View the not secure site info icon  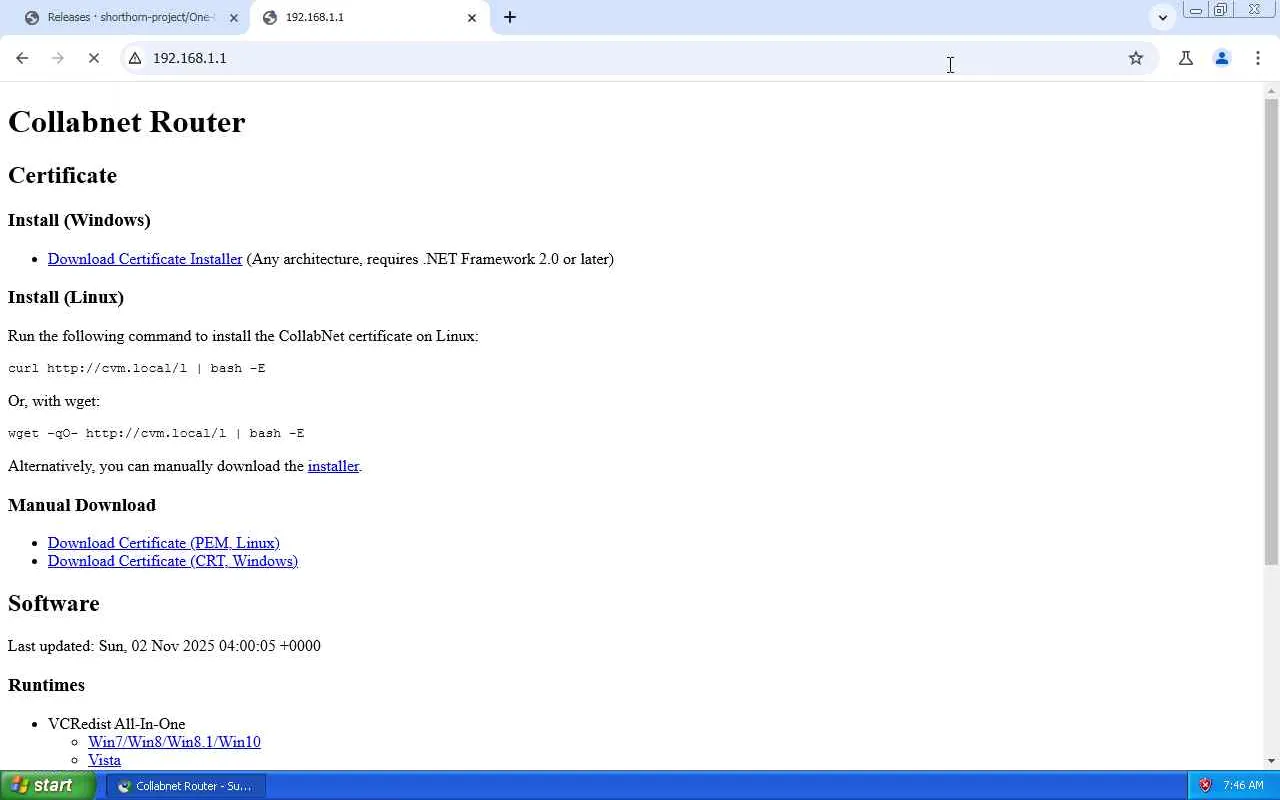[x=135, y=58]
